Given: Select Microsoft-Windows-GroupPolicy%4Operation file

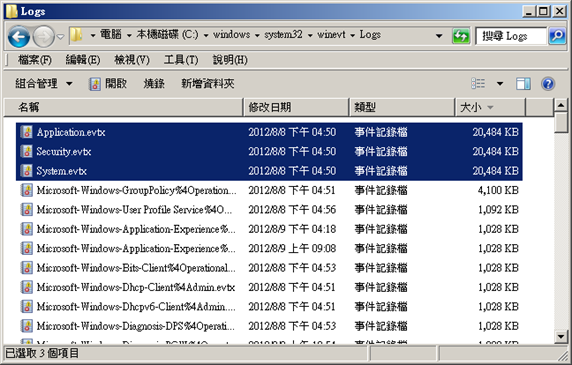Looking at the screenshot, I should coord(136,190).
